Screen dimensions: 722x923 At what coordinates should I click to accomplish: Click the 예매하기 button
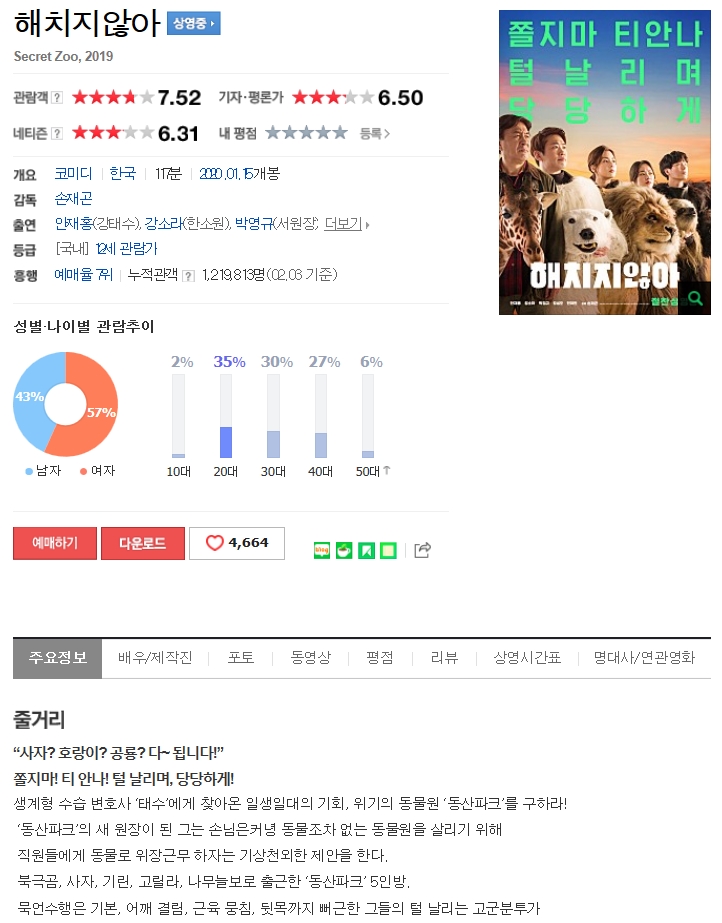tap(55, 543)
